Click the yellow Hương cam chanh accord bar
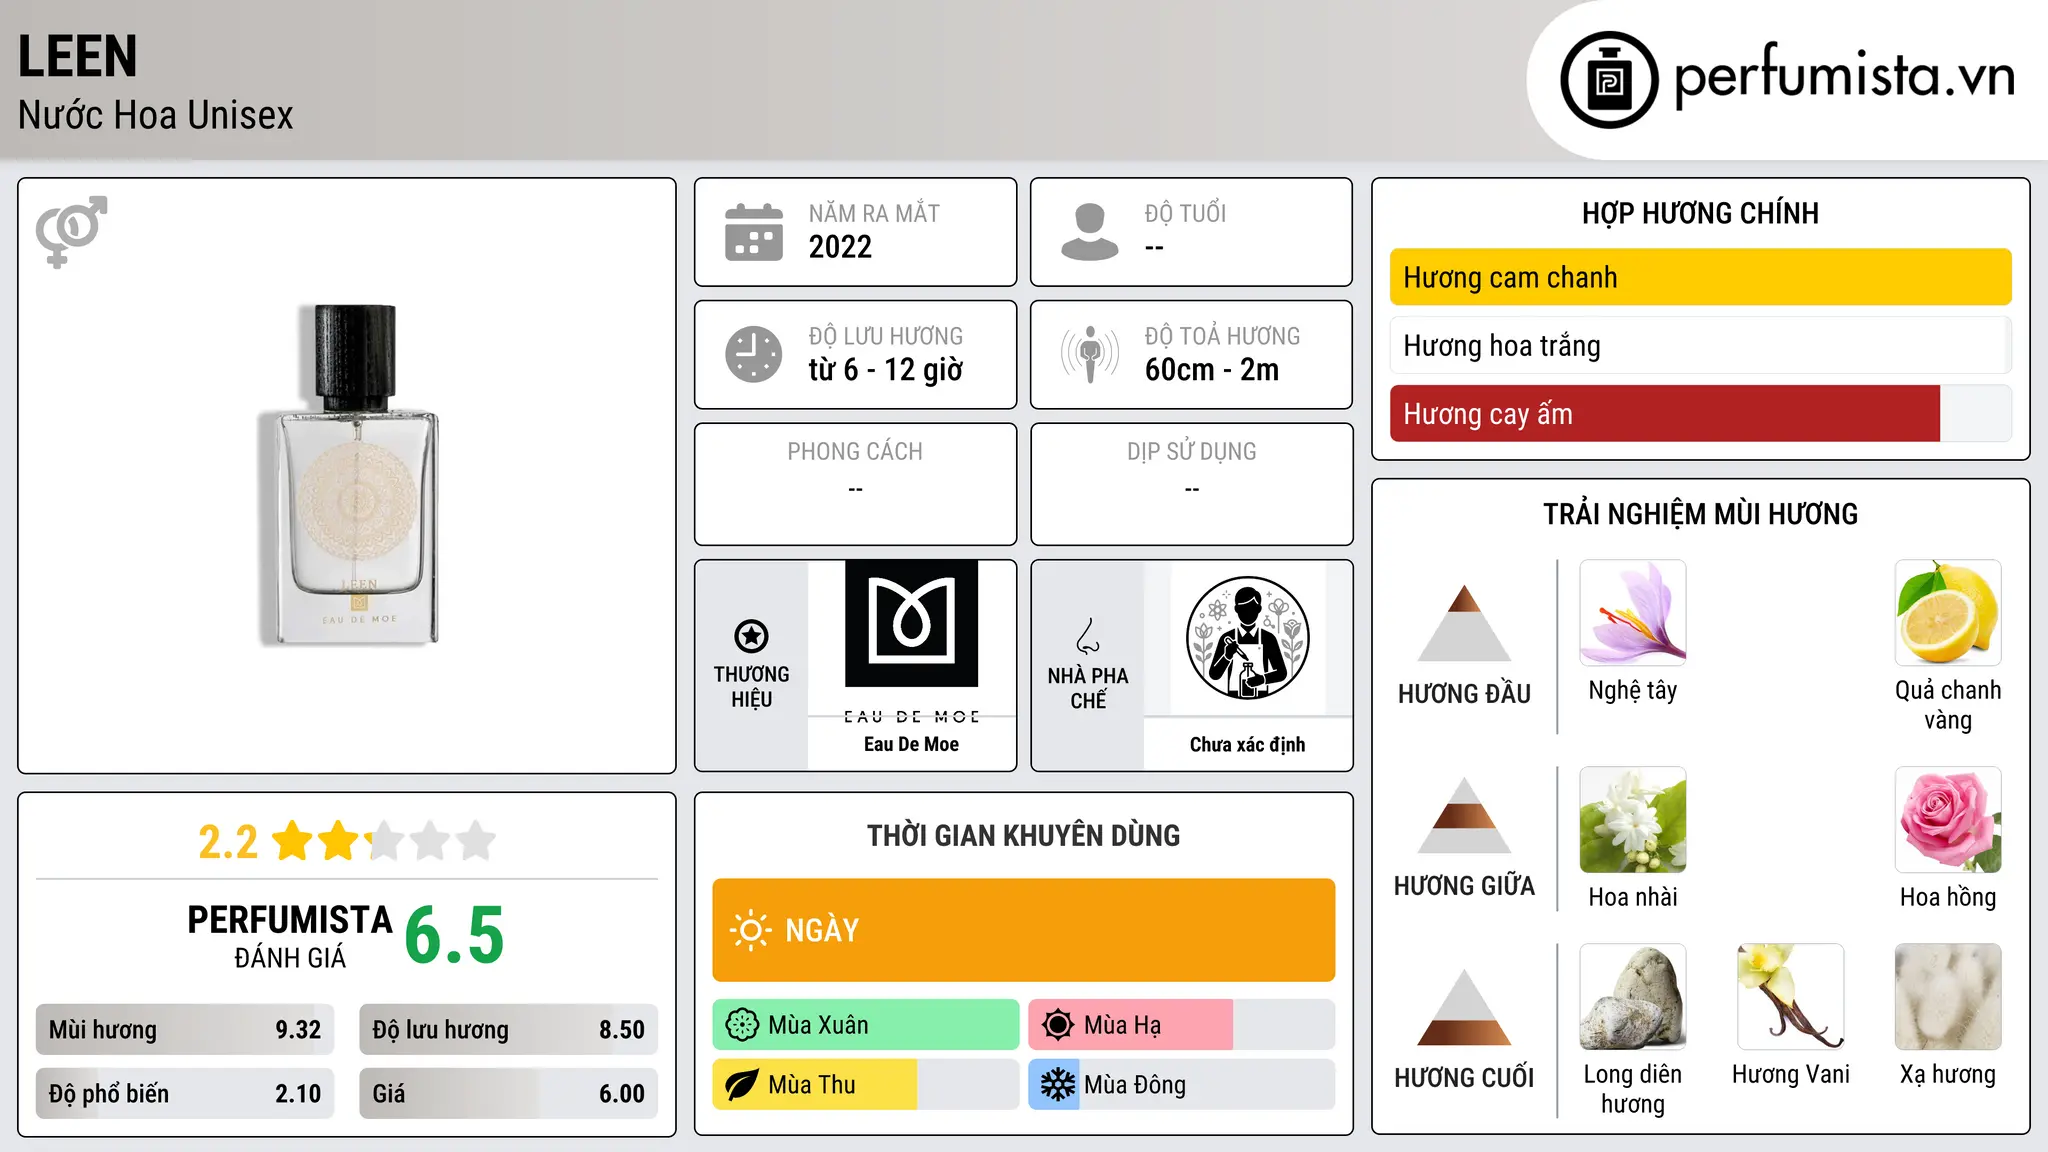2048x1152 pixels. pyautogui.click(x=1700, y=277)
